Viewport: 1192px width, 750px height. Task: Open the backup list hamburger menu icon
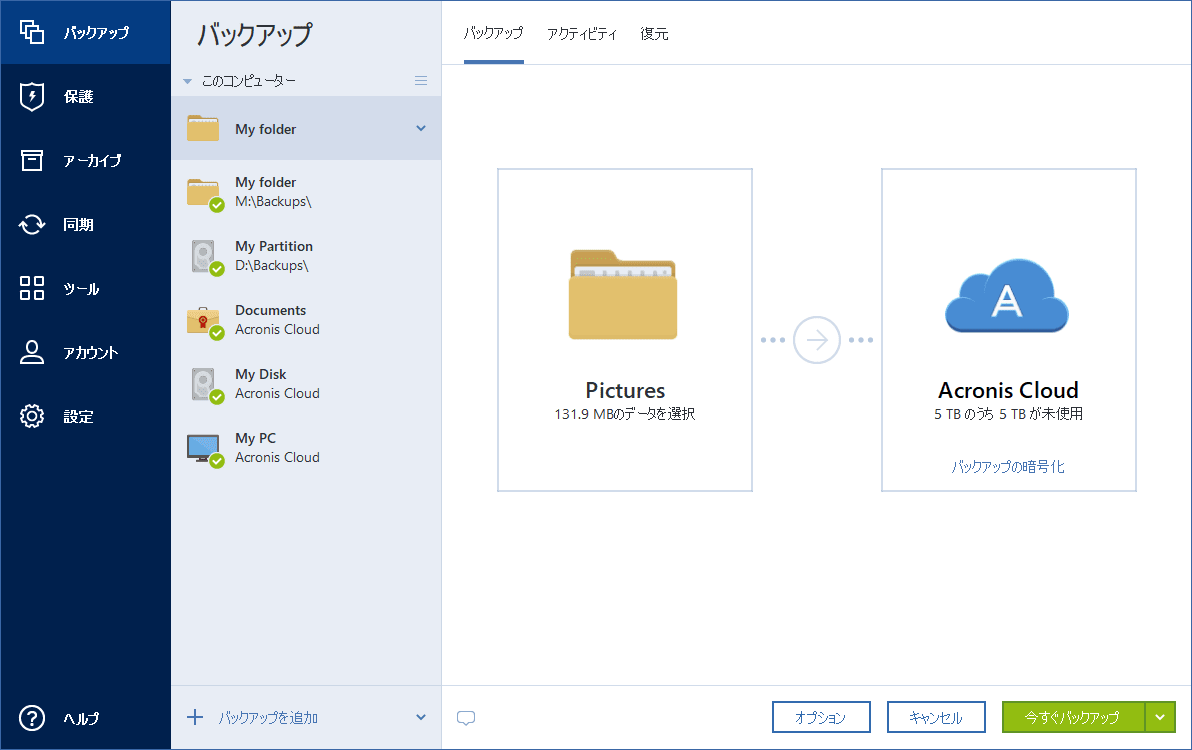[421, 81]
